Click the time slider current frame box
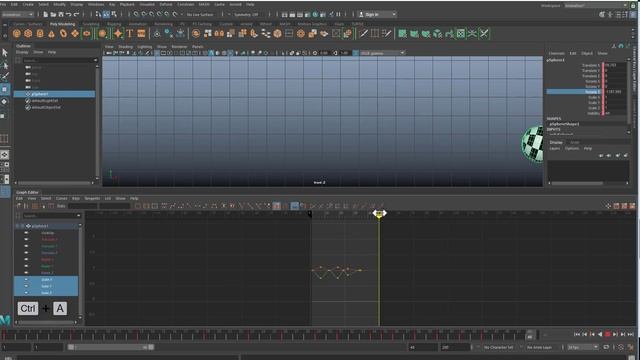 click(530, 336)
